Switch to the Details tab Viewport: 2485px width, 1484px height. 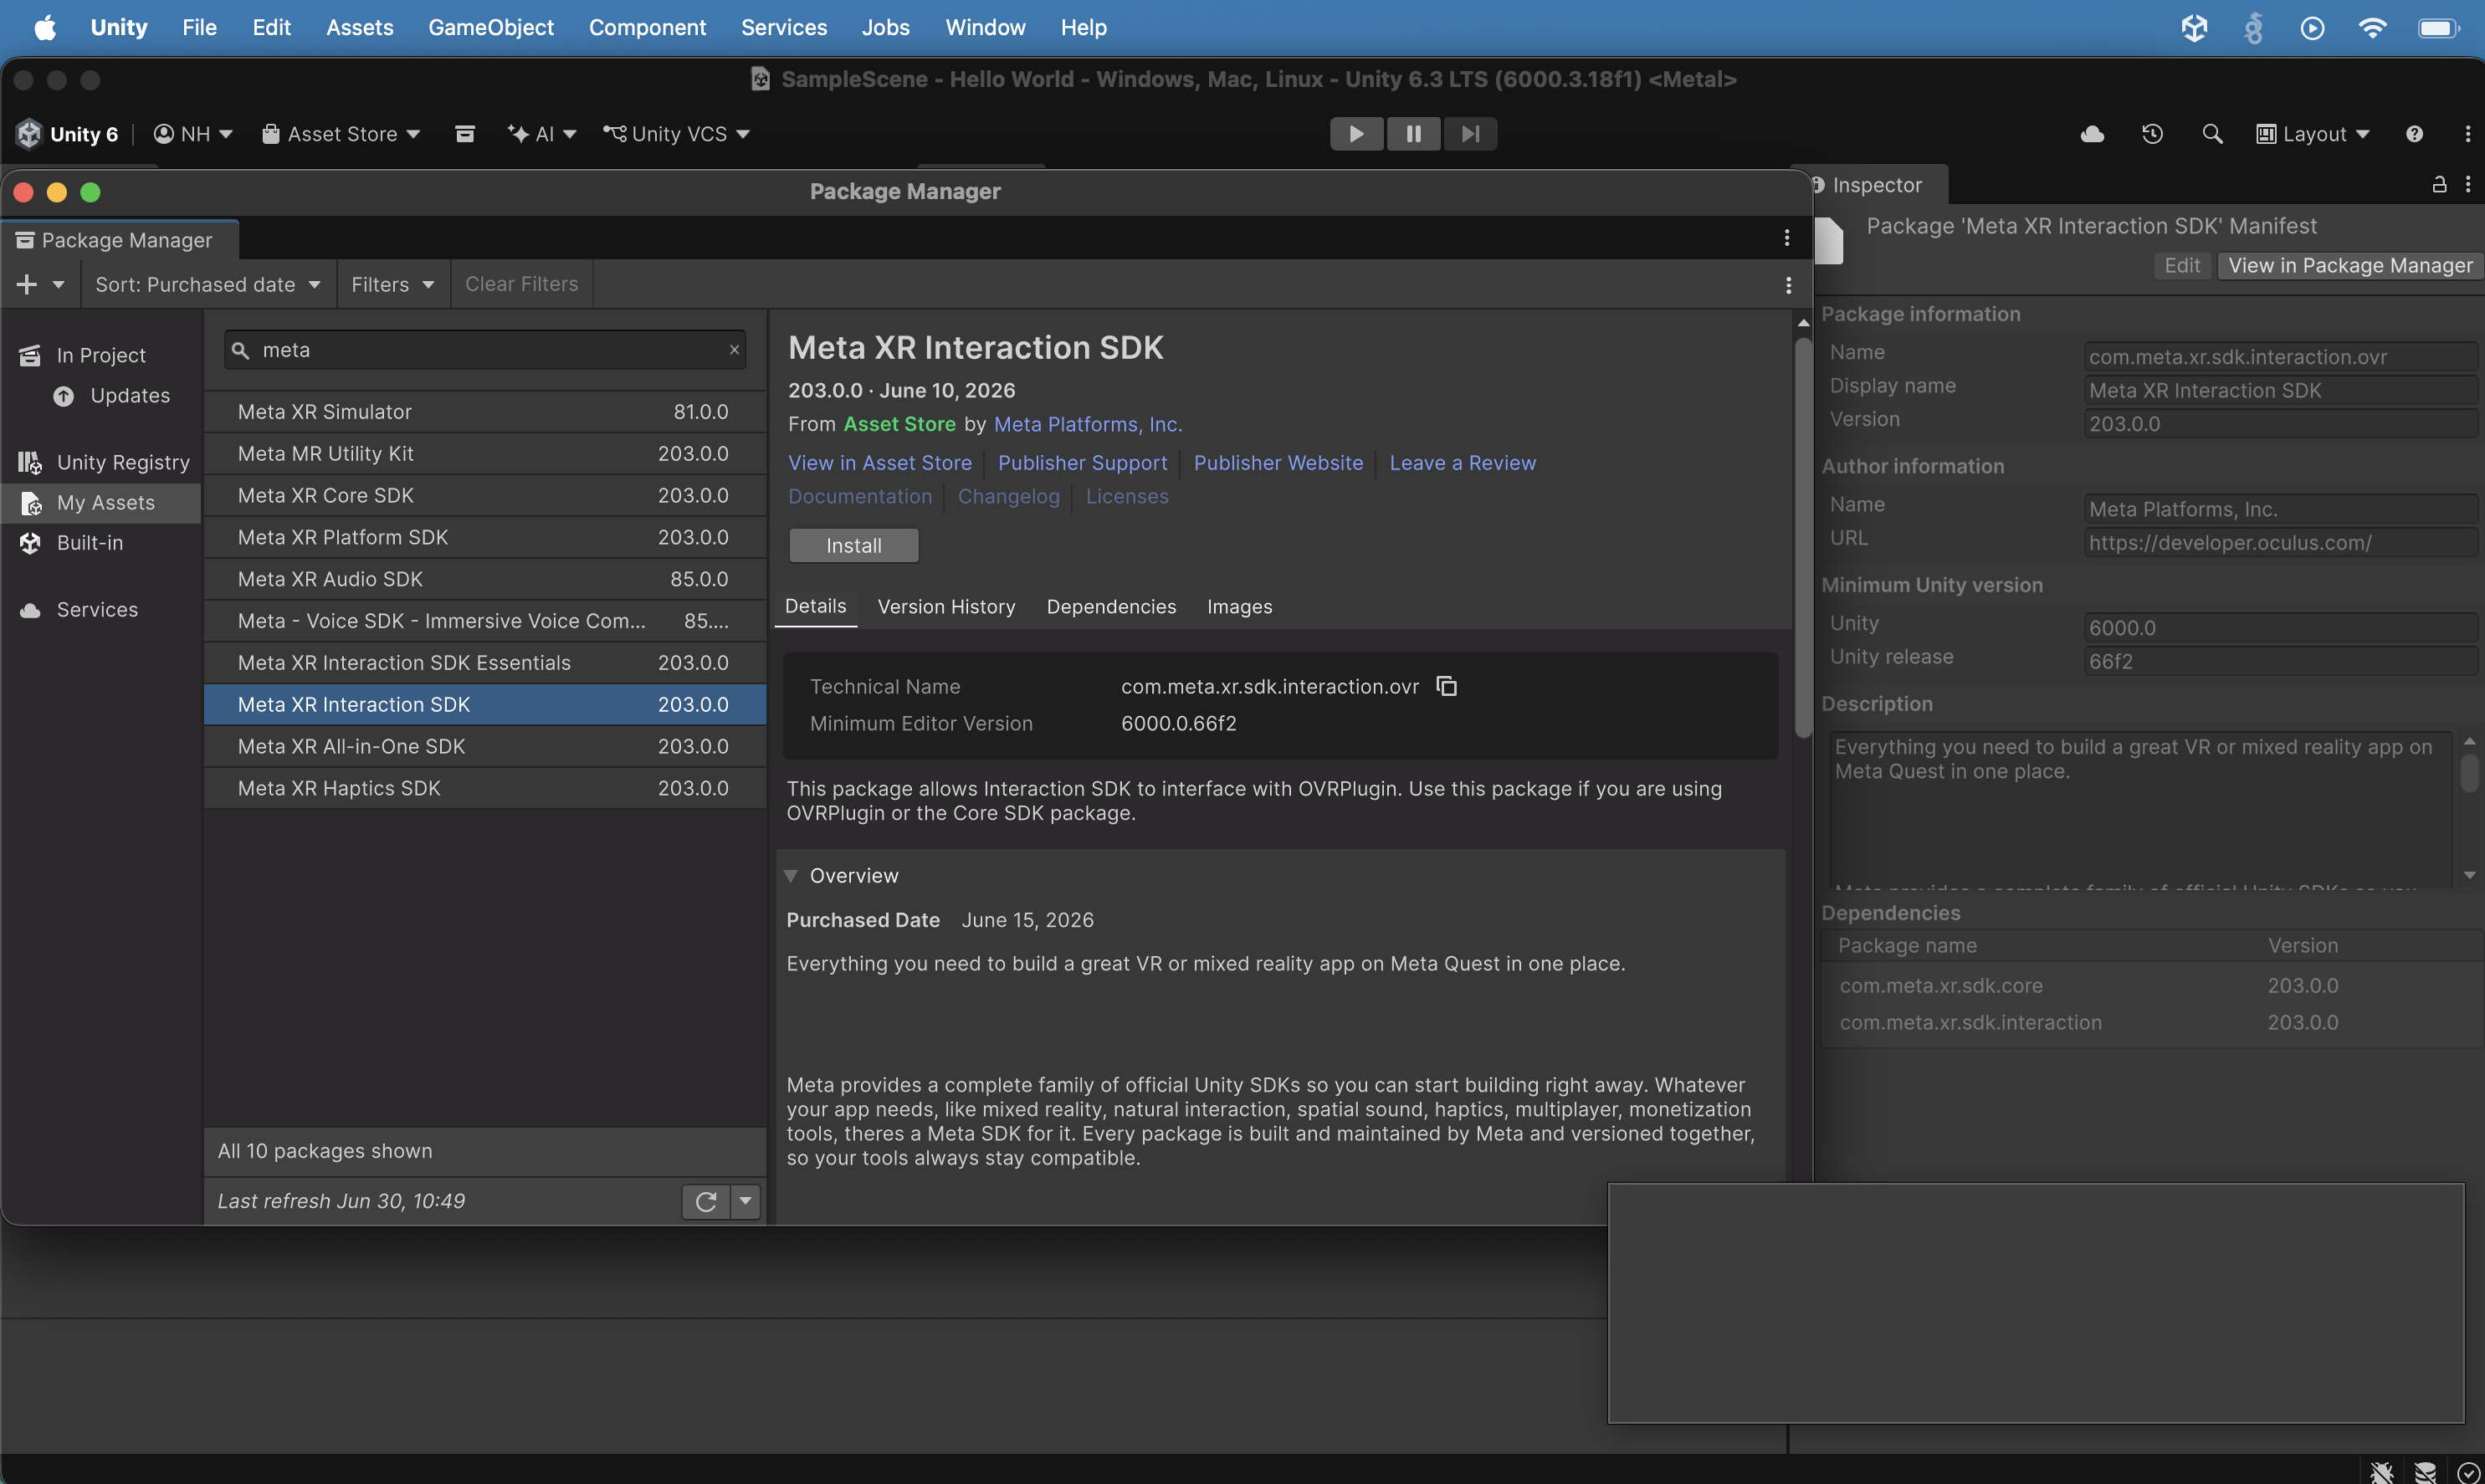coord(815,606)
